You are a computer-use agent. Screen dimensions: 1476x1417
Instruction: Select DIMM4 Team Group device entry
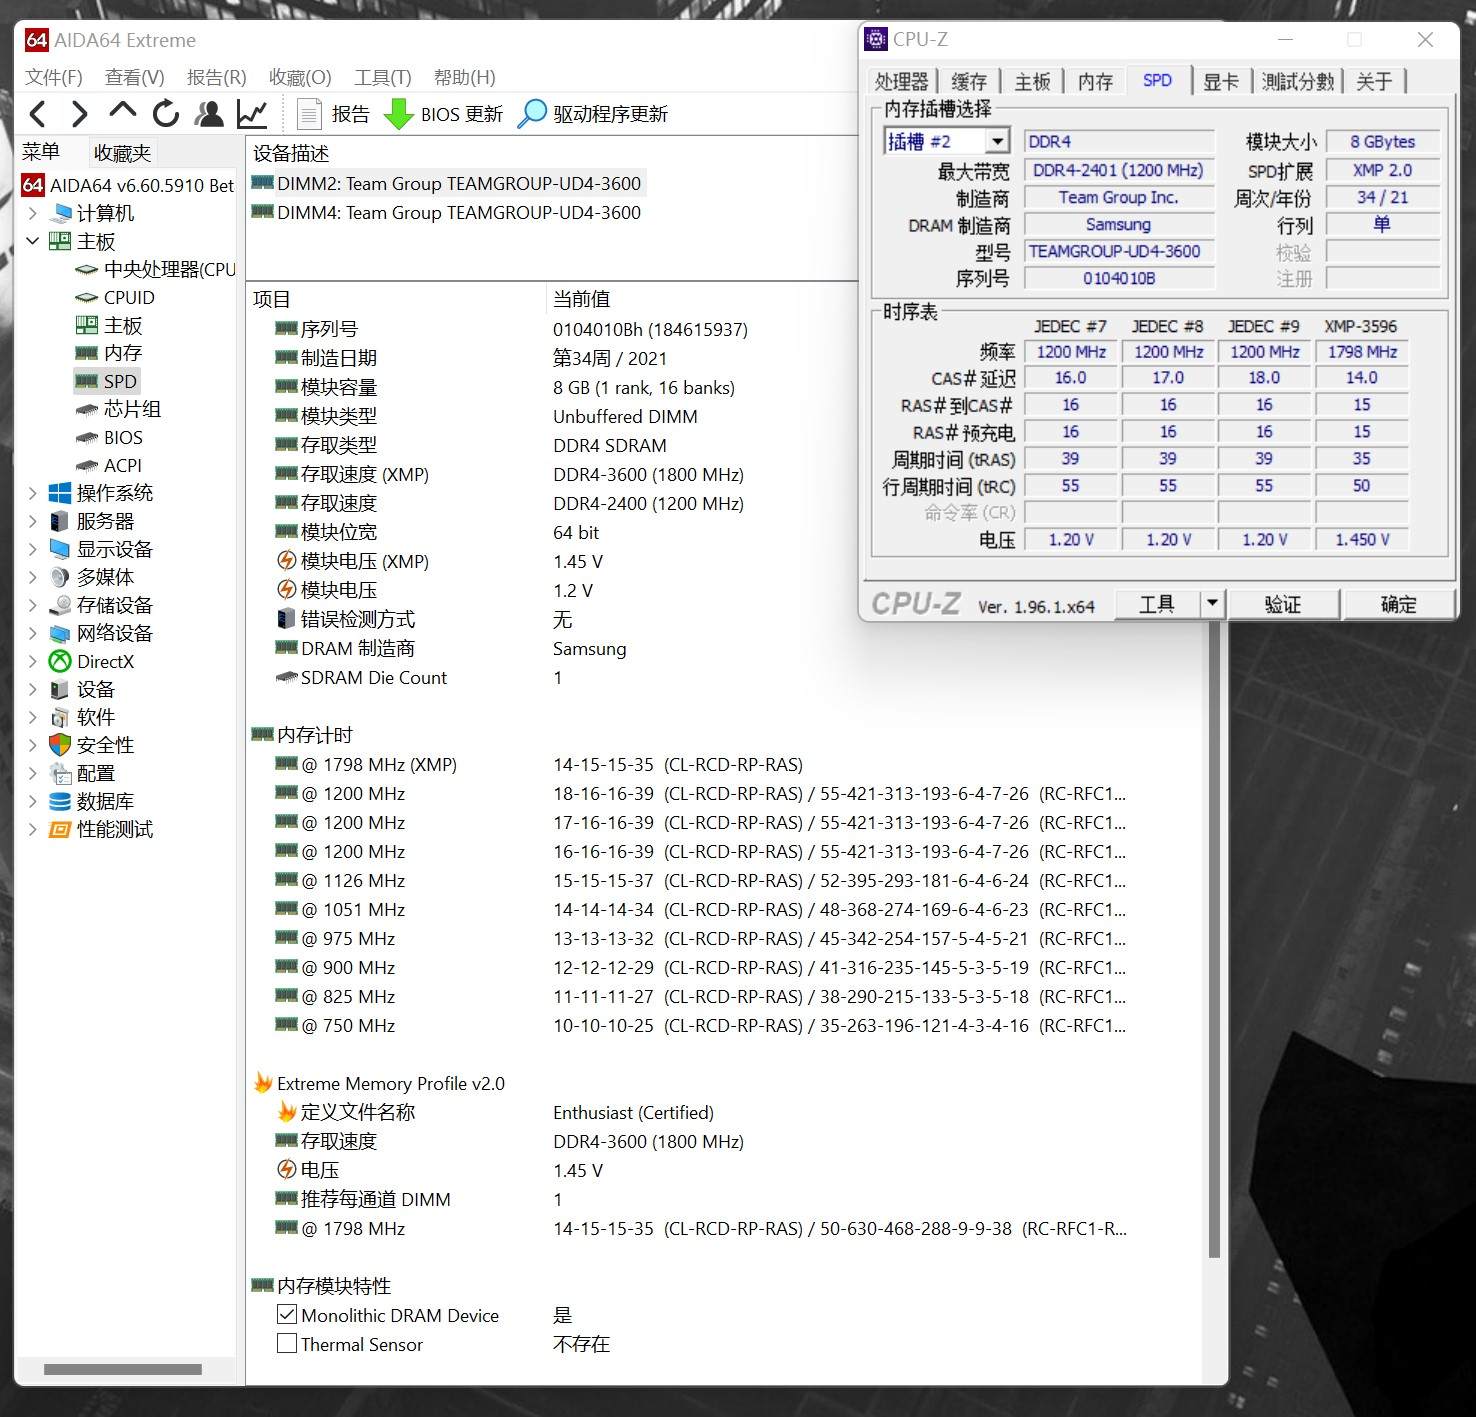458,212
